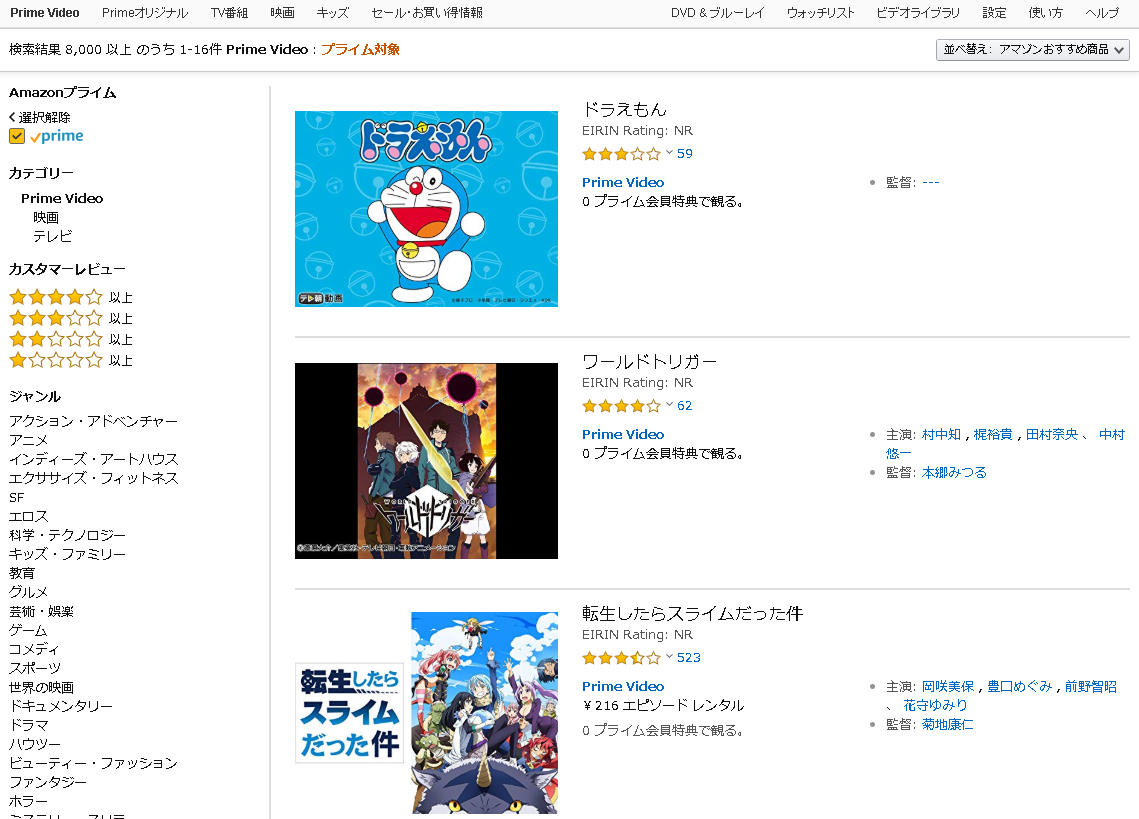Filter by one star and up rating
This screenshot has width=1139, height=819.
tap(70, 360)
